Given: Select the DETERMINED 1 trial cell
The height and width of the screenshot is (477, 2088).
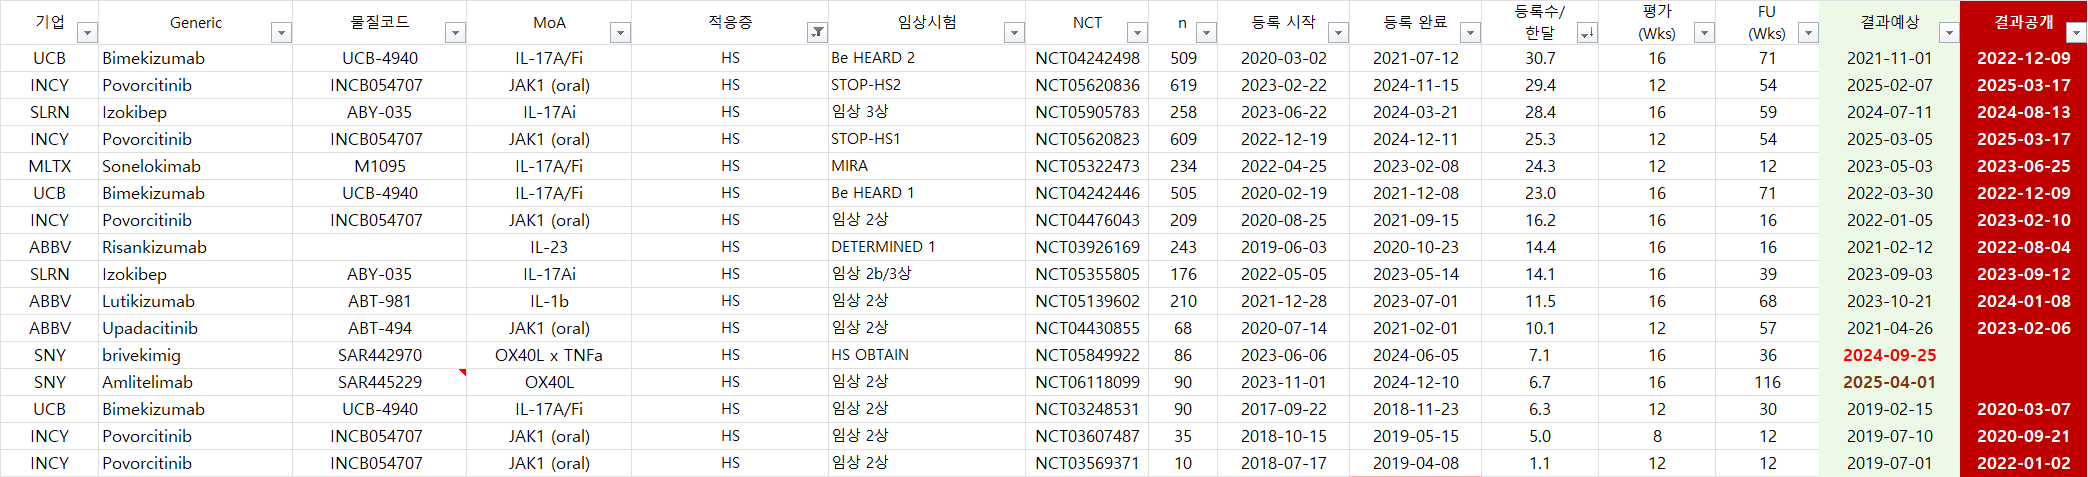Looking at the screenshot, I should (927, 247).
